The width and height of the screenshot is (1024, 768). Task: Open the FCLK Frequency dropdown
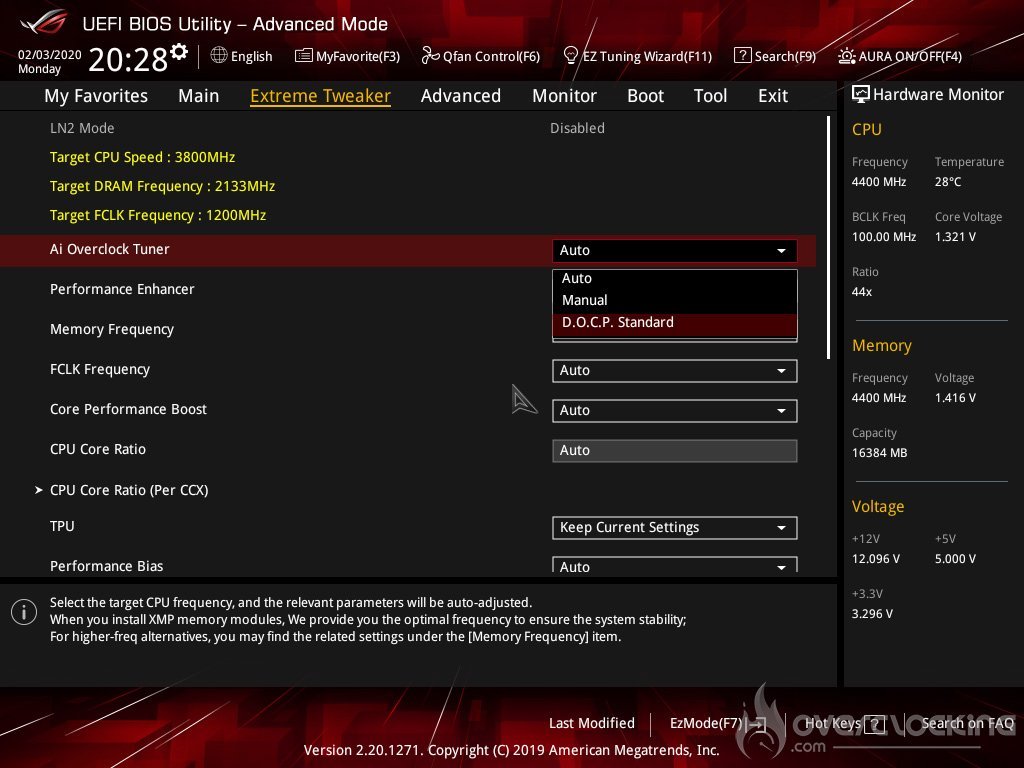point(675,370)
